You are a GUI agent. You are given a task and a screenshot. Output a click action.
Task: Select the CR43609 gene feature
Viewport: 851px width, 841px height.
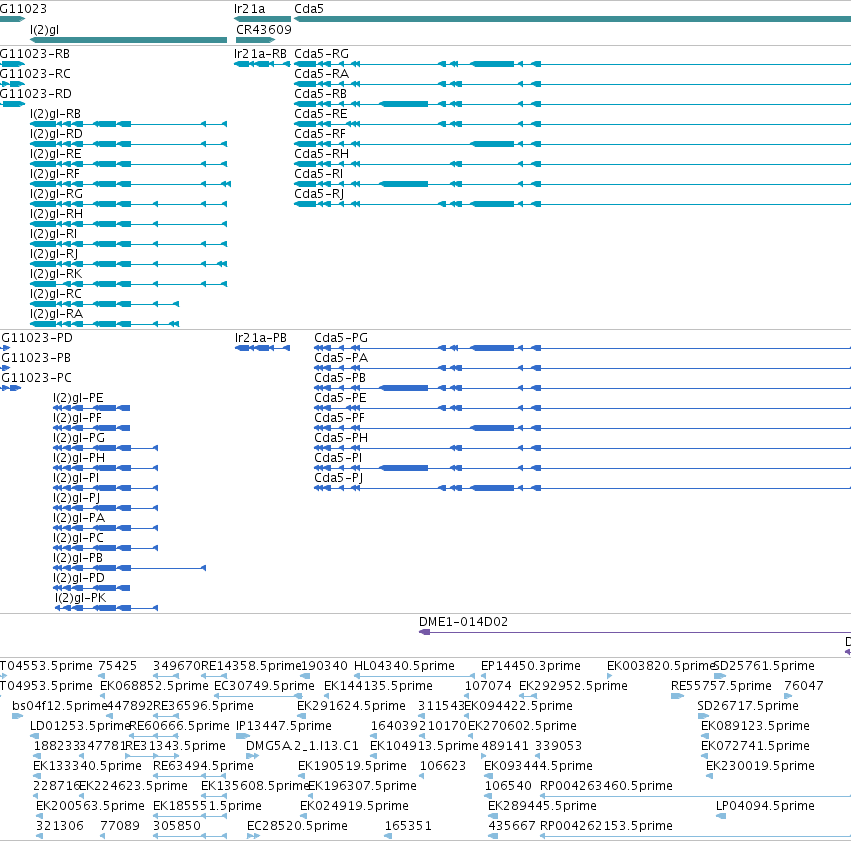point(256,40)
